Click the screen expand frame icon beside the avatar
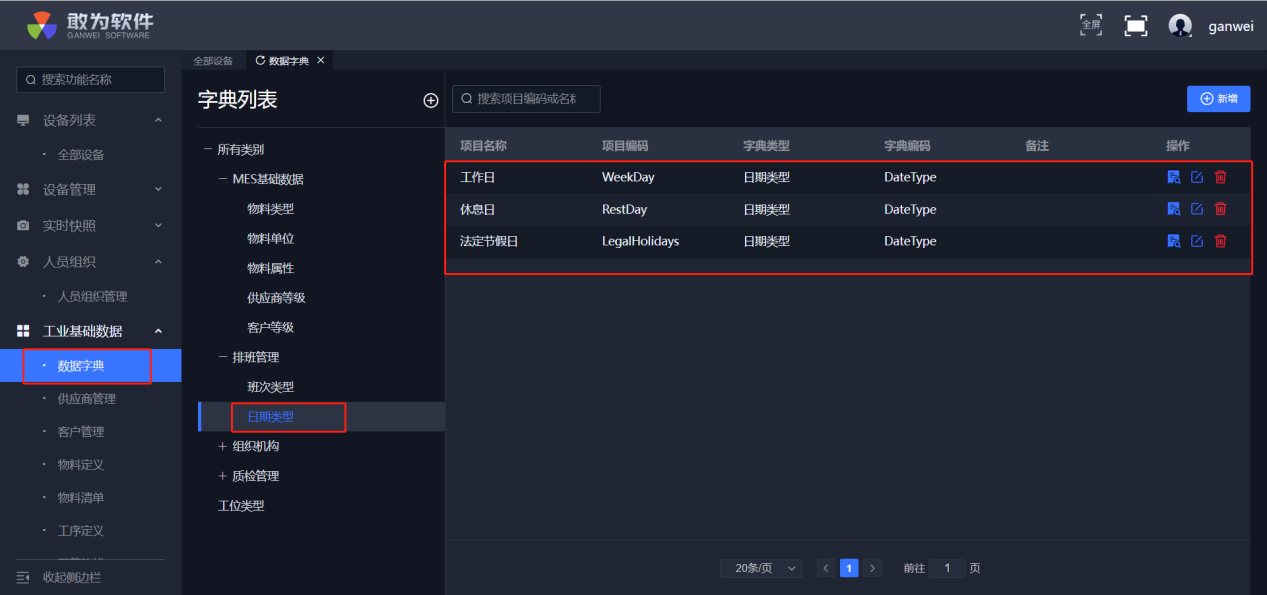Image resolution: width=1267 pixels, height=595 pixels. pyautogui.click(x=1136, y=26)
